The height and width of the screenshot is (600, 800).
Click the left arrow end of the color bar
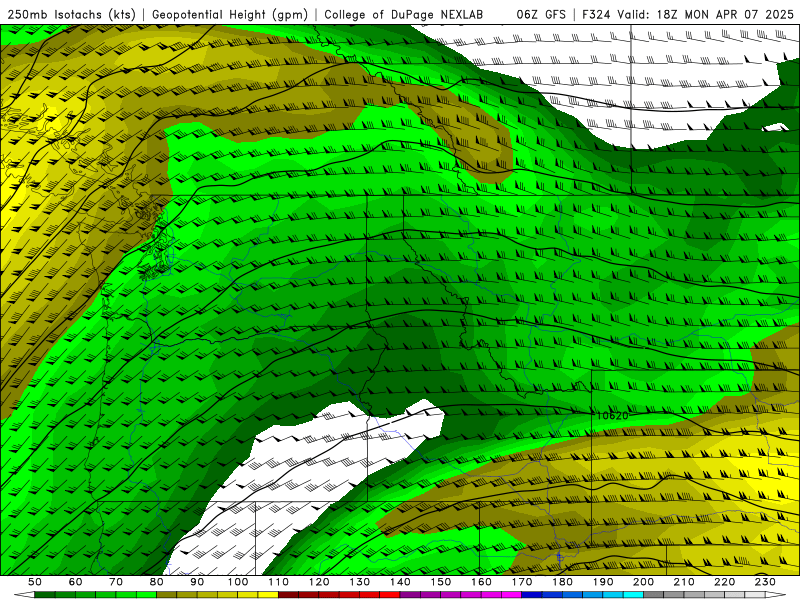pos(24,595)
